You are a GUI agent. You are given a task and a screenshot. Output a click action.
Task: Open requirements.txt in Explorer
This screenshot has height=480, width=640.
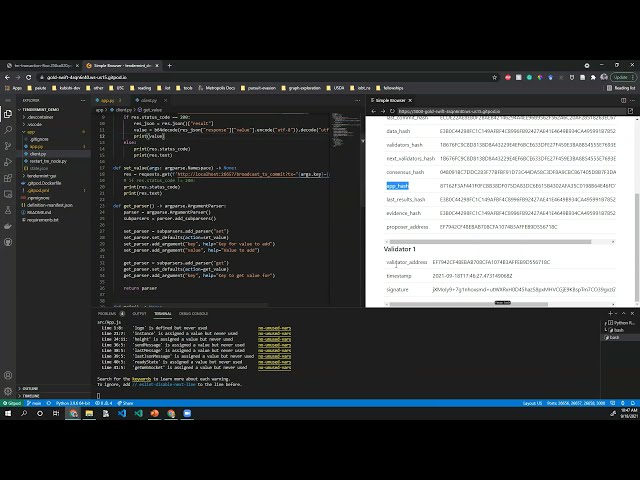42,220
